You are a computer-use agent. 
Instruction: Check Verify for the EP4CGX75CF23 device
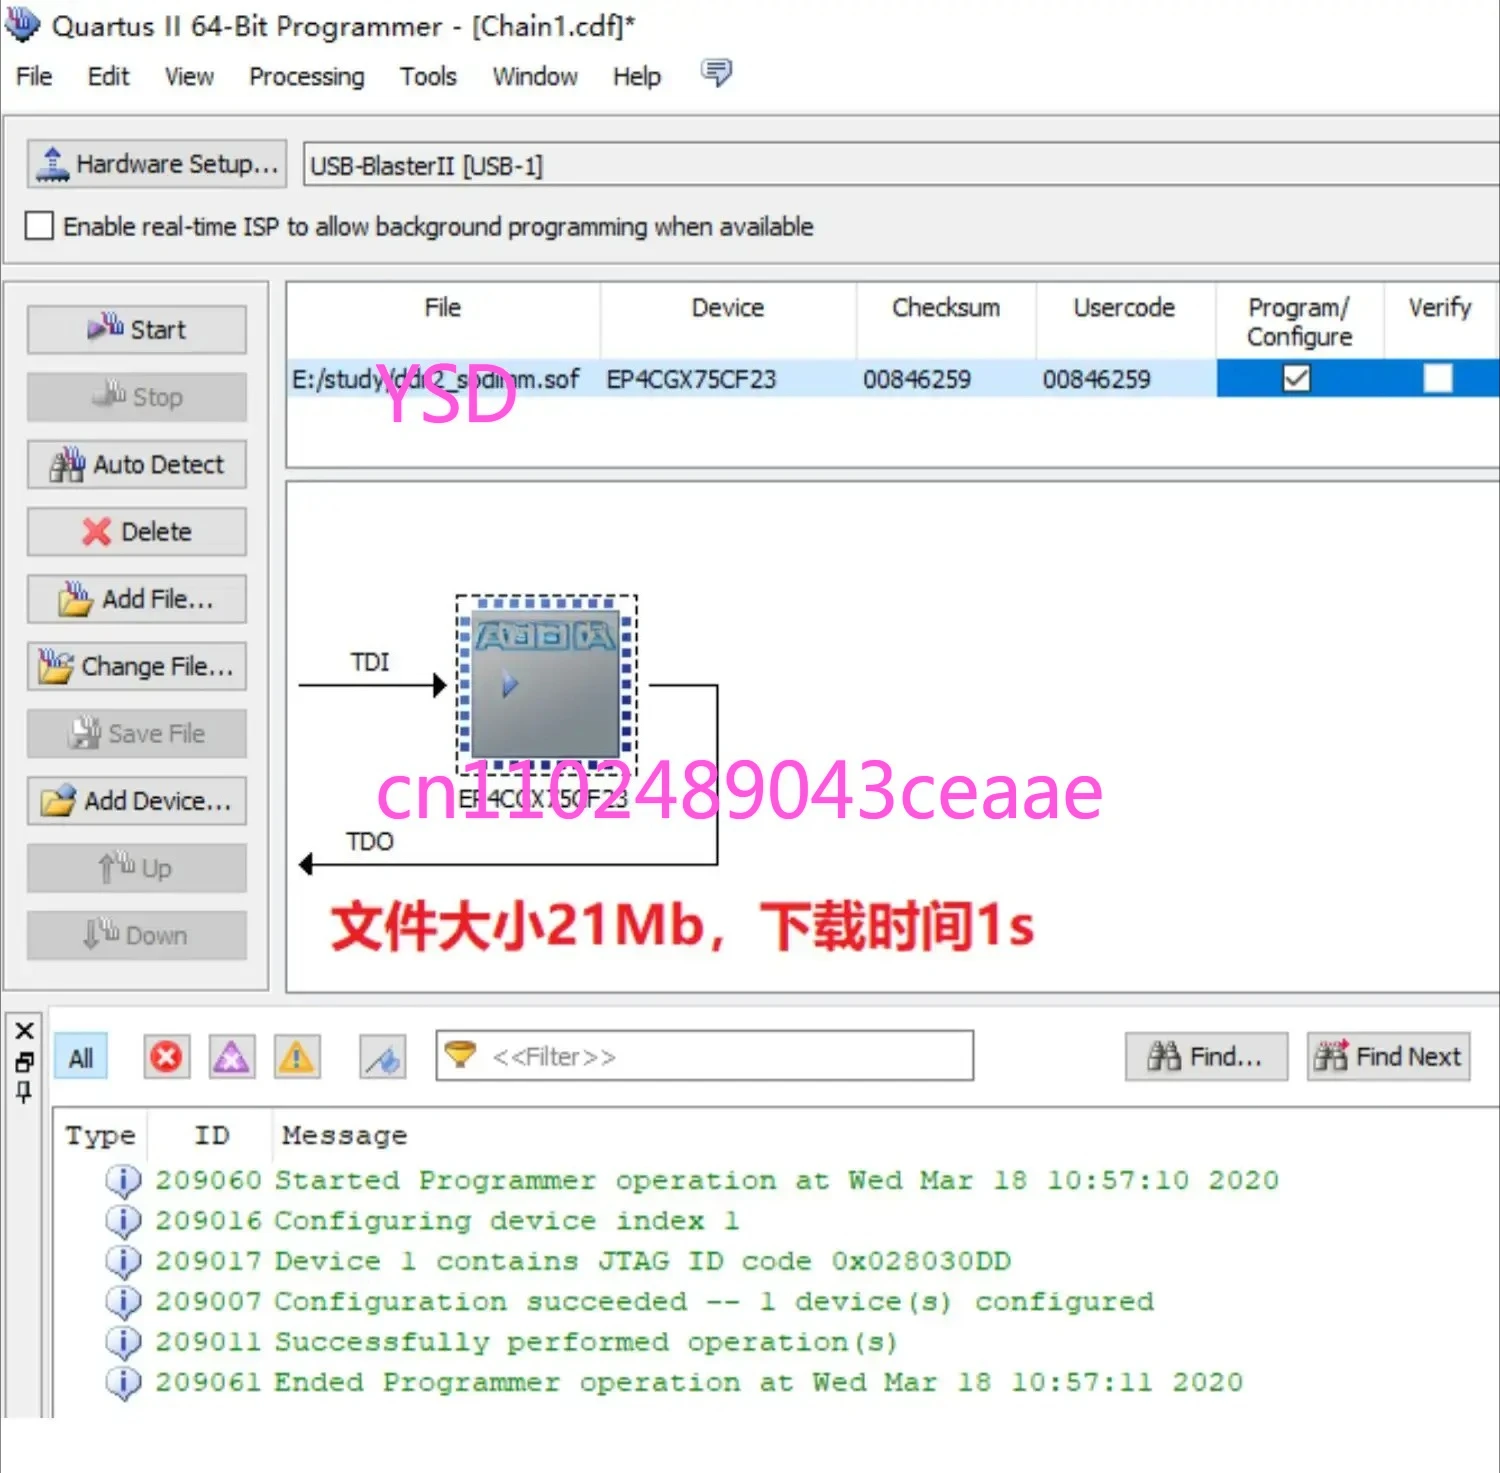coord(1438,378)
